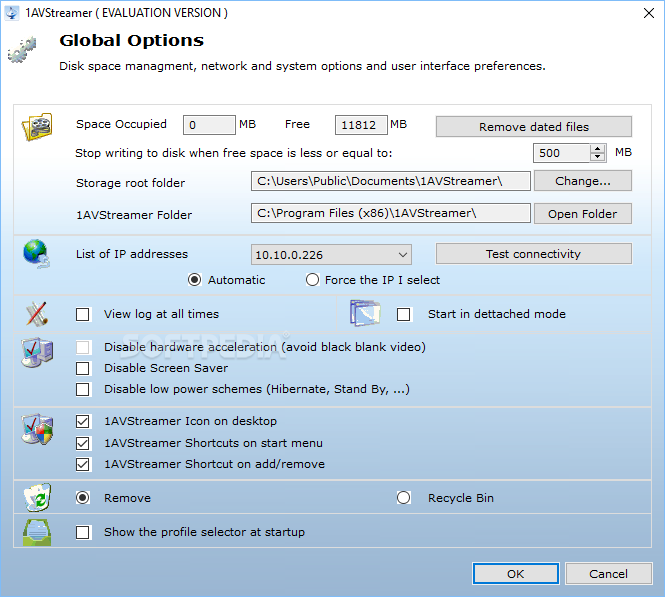Click the detached windows icon

click(365, 313)
